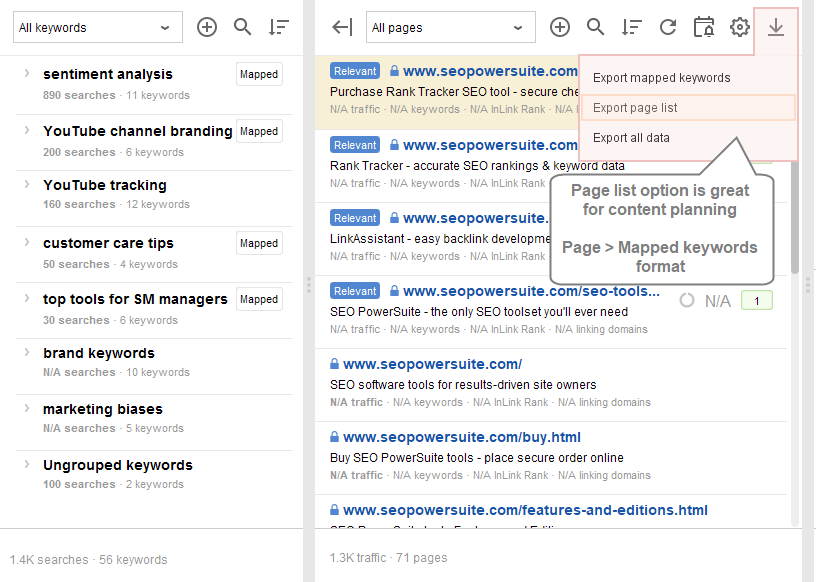The width and height of the screenshot is (816, 582).
Task: Open sort options for keyword groups
Action: point(278,27)
